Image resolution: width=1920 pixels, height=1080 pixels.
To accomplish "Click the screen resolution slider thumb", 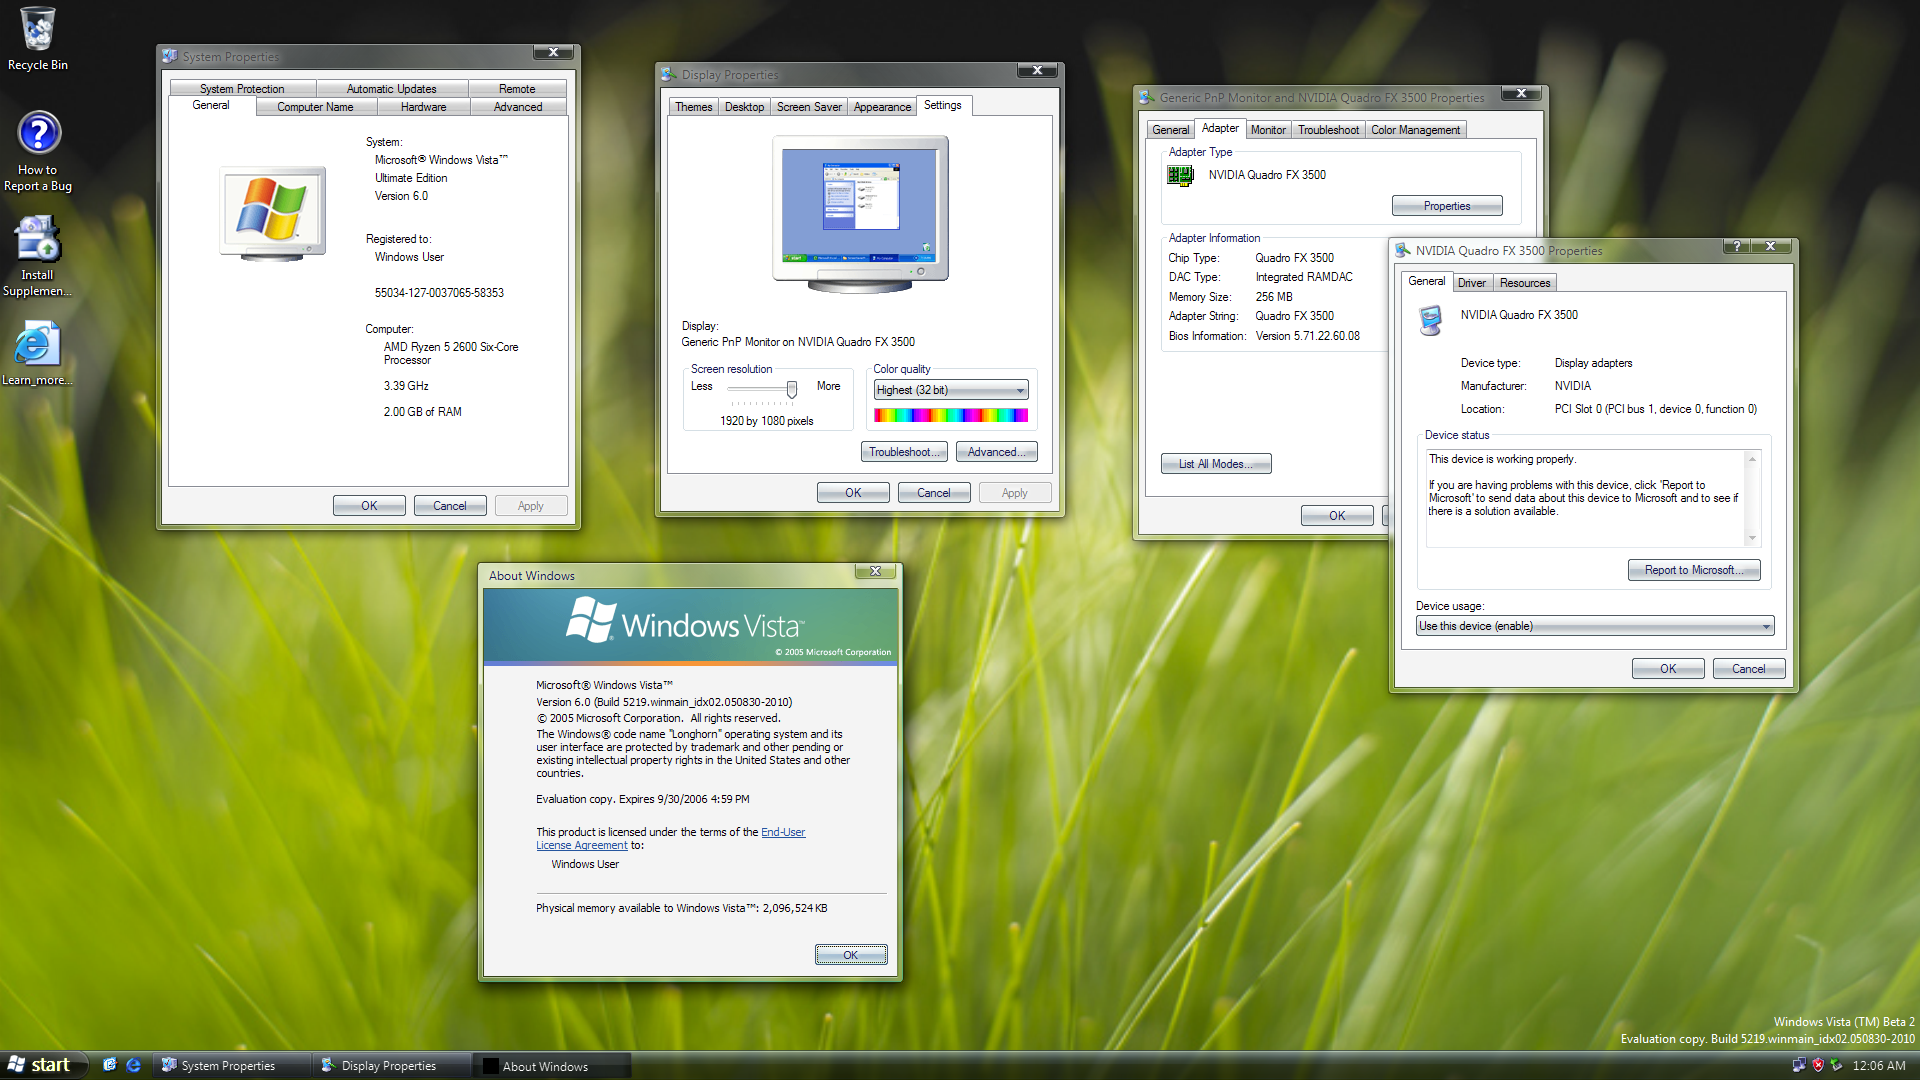I will click(x=792, y=388).
